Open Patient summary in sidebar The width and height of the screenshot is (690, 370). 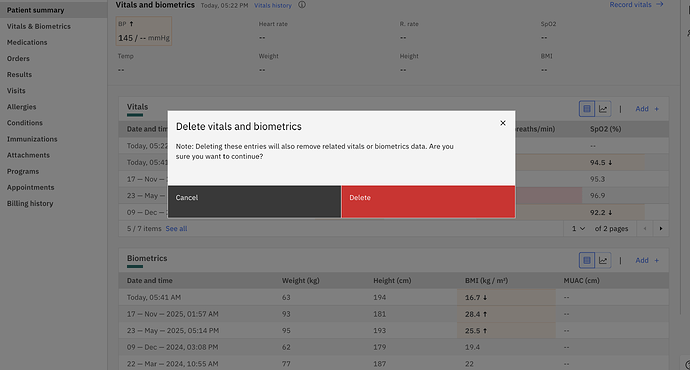pyautogui.click(x=53, y=10)
